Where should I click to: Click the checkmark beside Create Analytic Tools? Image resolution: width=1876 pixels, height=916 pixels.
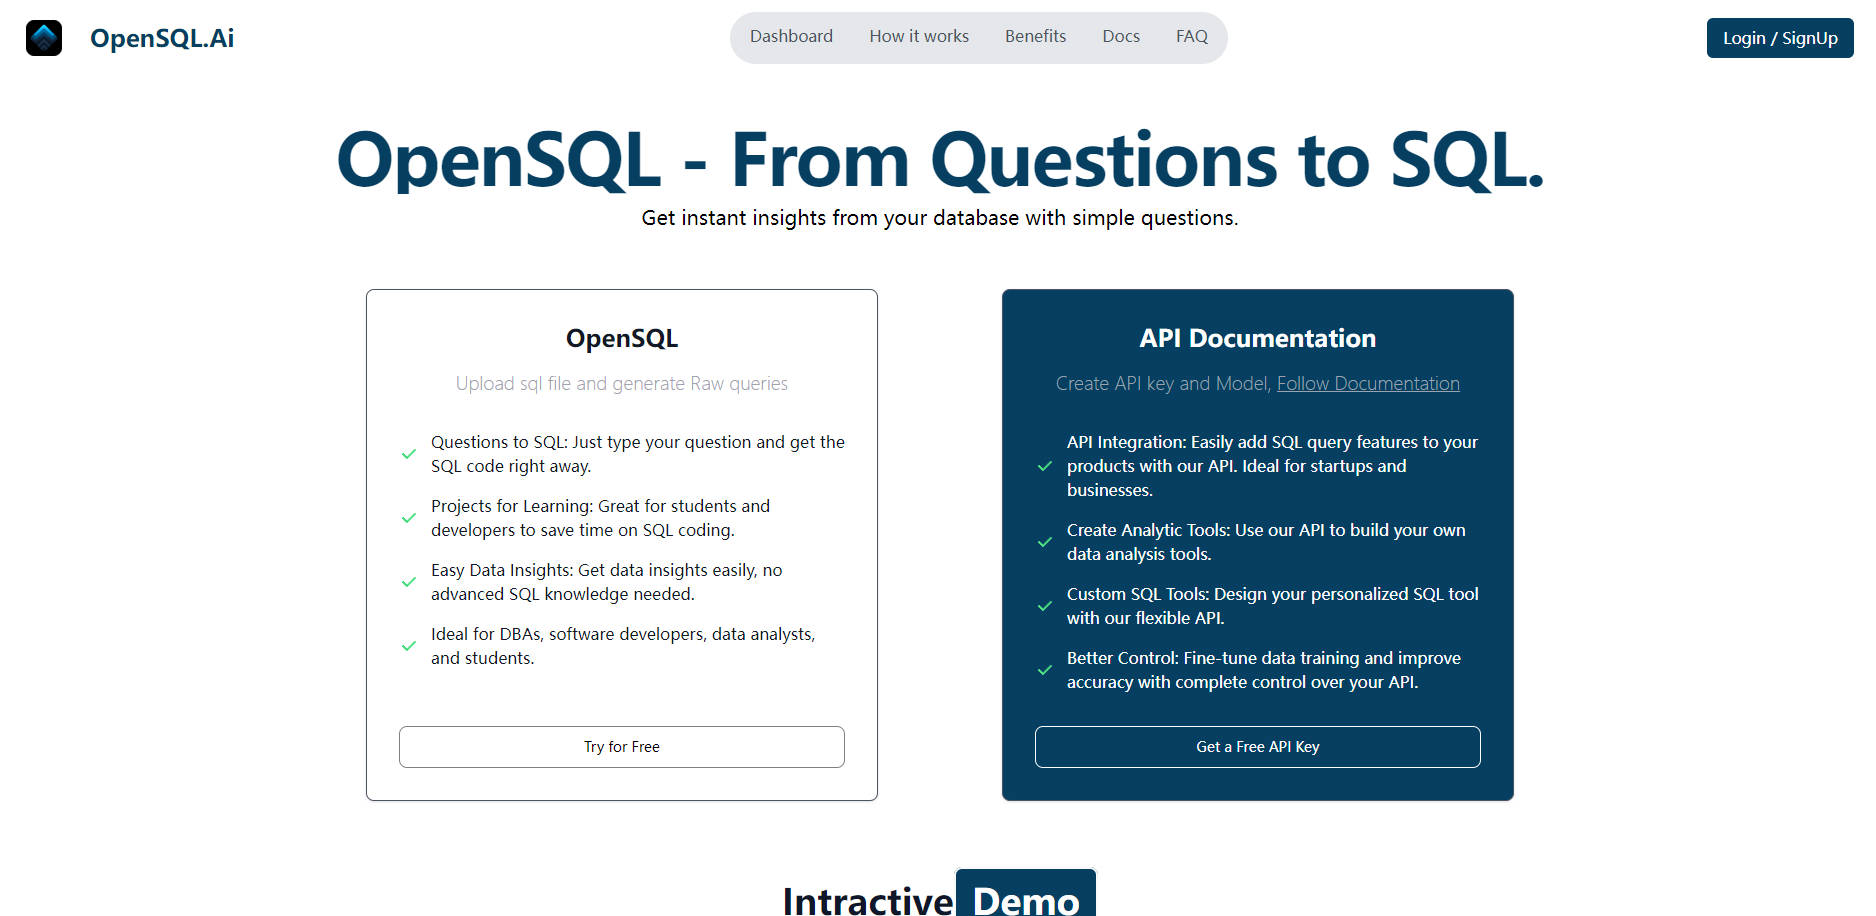(x=1043, y=541)
